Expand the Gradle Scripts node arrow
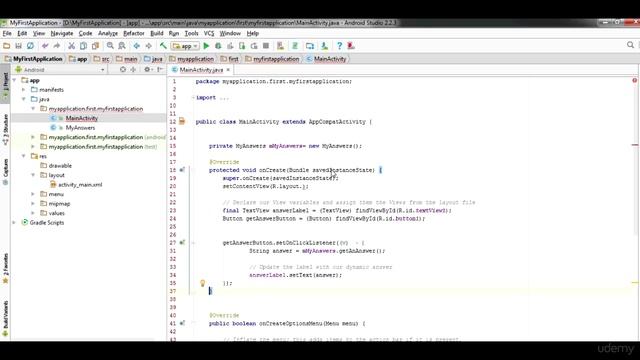Image resolution: width=640 pixels, height=360 pixels. pos(15,223)
